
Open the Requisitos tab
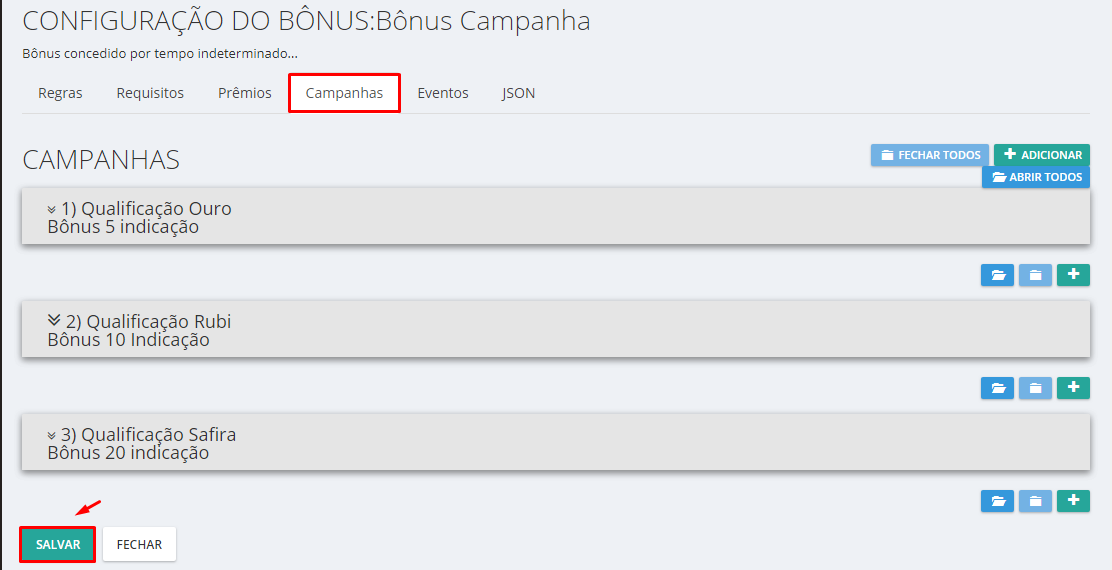tap(150, 93)
